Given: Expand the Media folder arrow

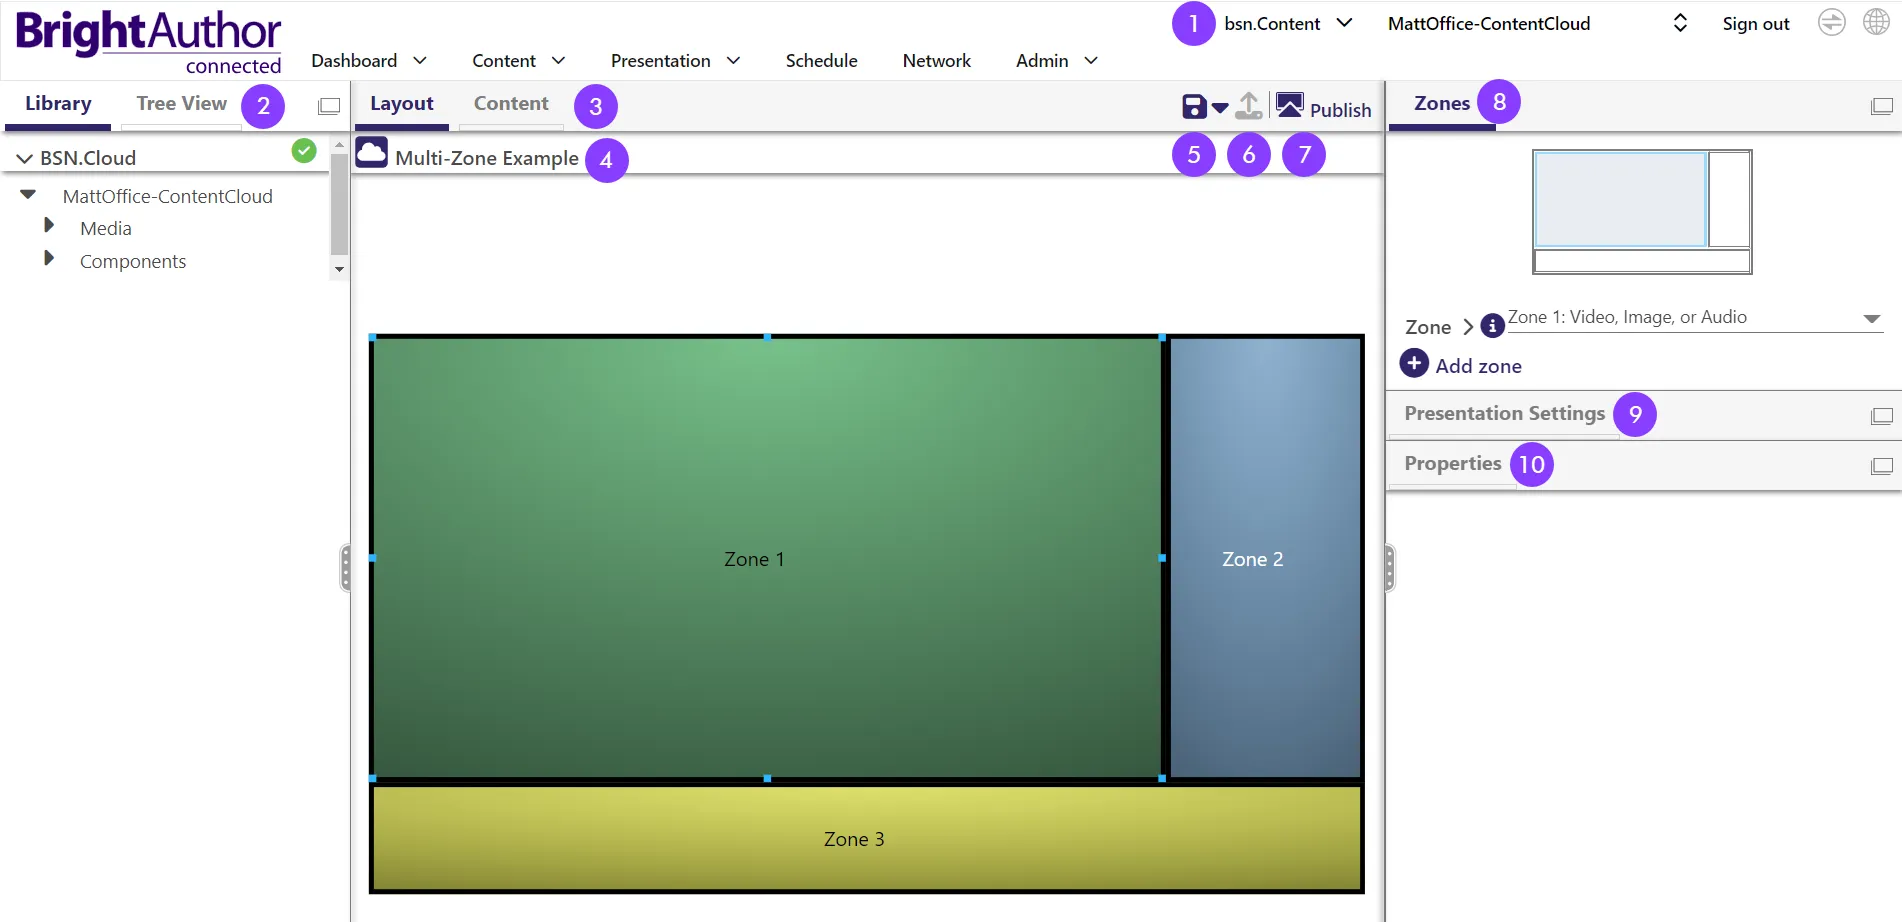Looking at the screenshot, I should click(49, 226).
